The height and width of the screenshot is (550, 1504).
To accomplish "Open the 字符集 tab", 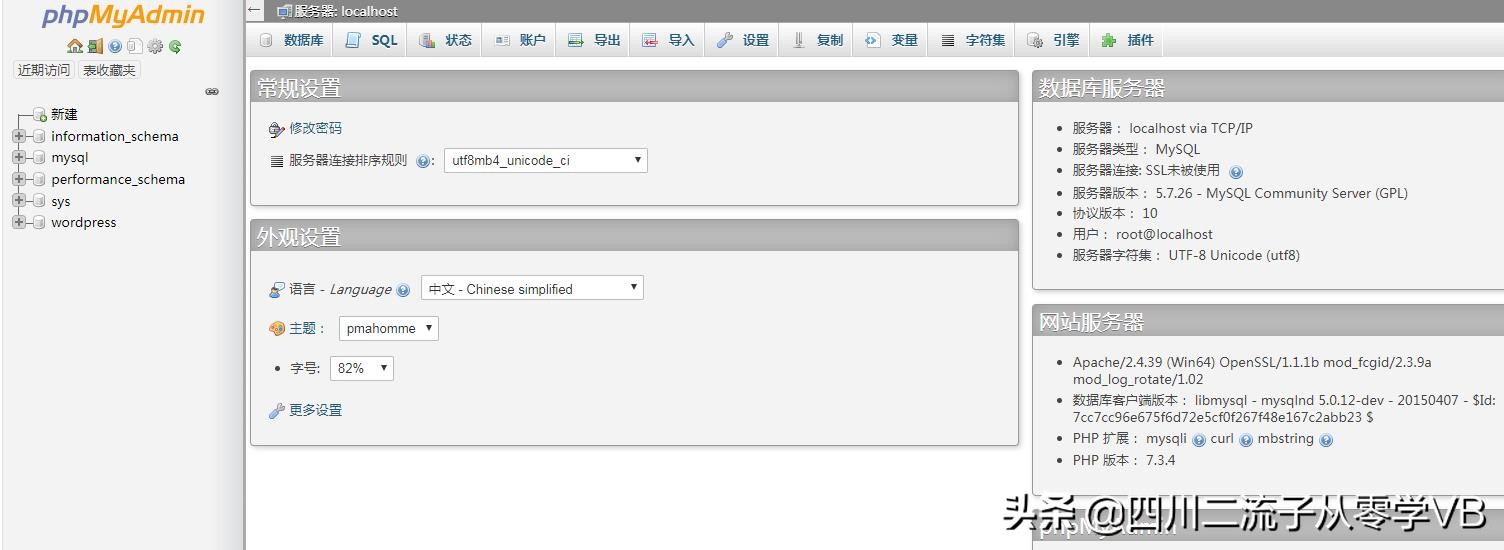I will pyautogui.click(x=973, y=40).
